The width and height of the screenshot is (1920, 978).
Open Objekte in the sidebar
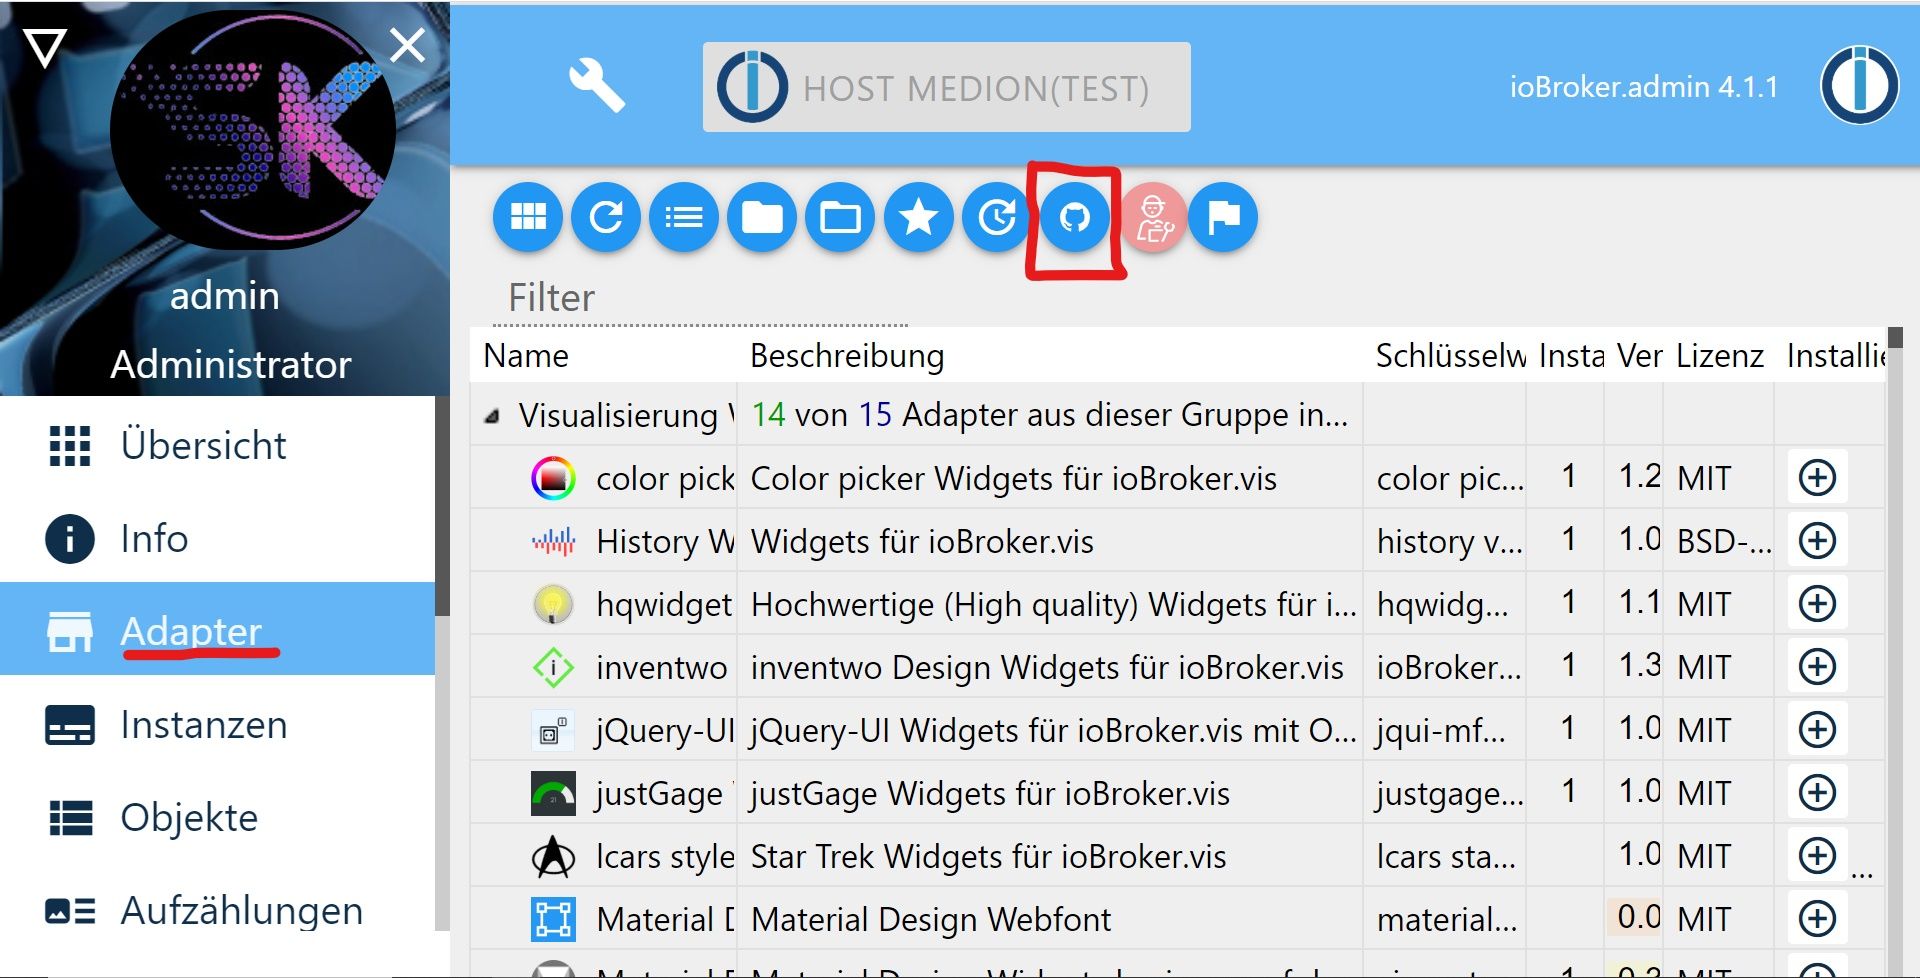pyautogui.click(x=218, y=817)
